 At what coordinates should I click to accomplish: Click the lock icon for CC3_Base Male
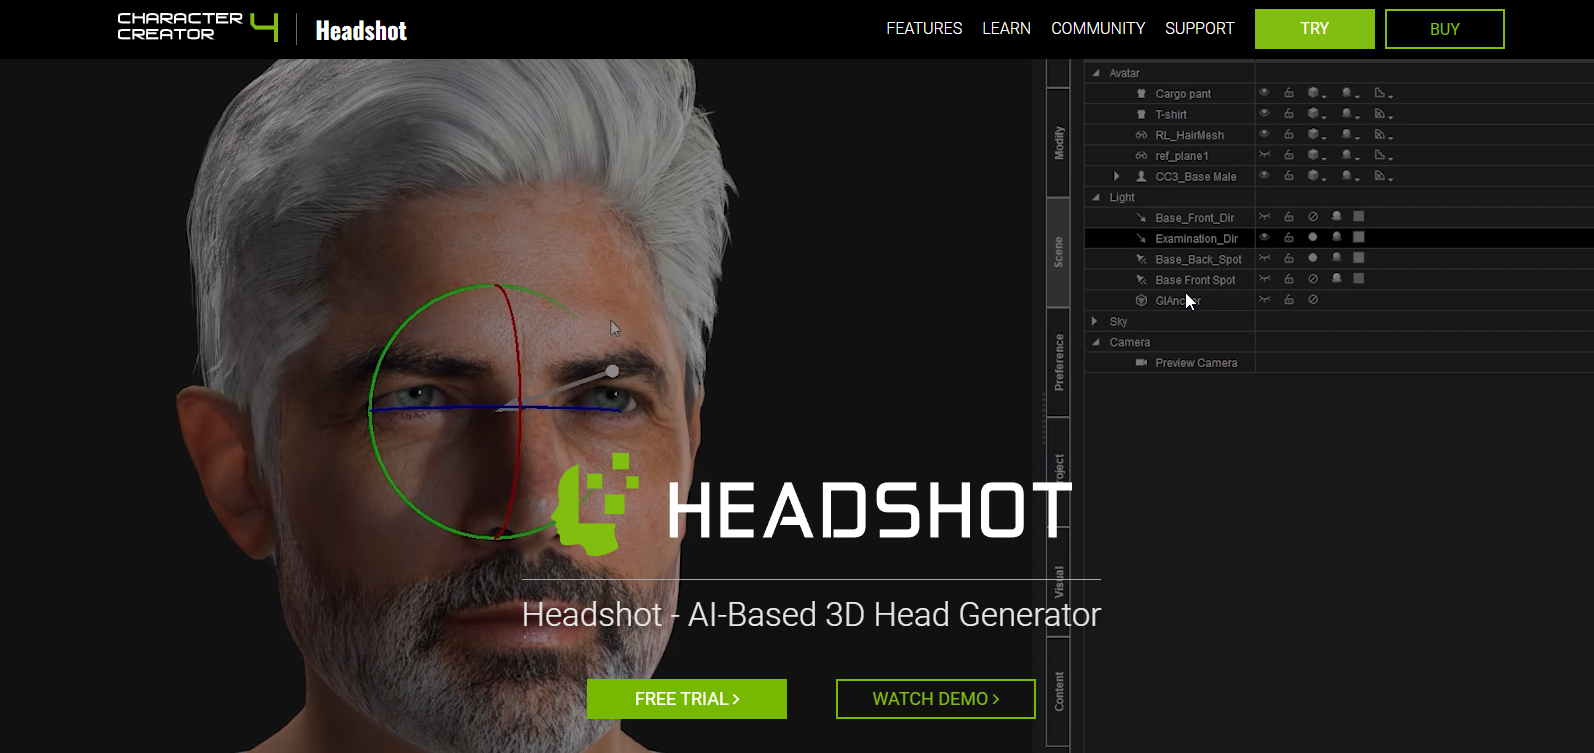tap(1289, 176)
